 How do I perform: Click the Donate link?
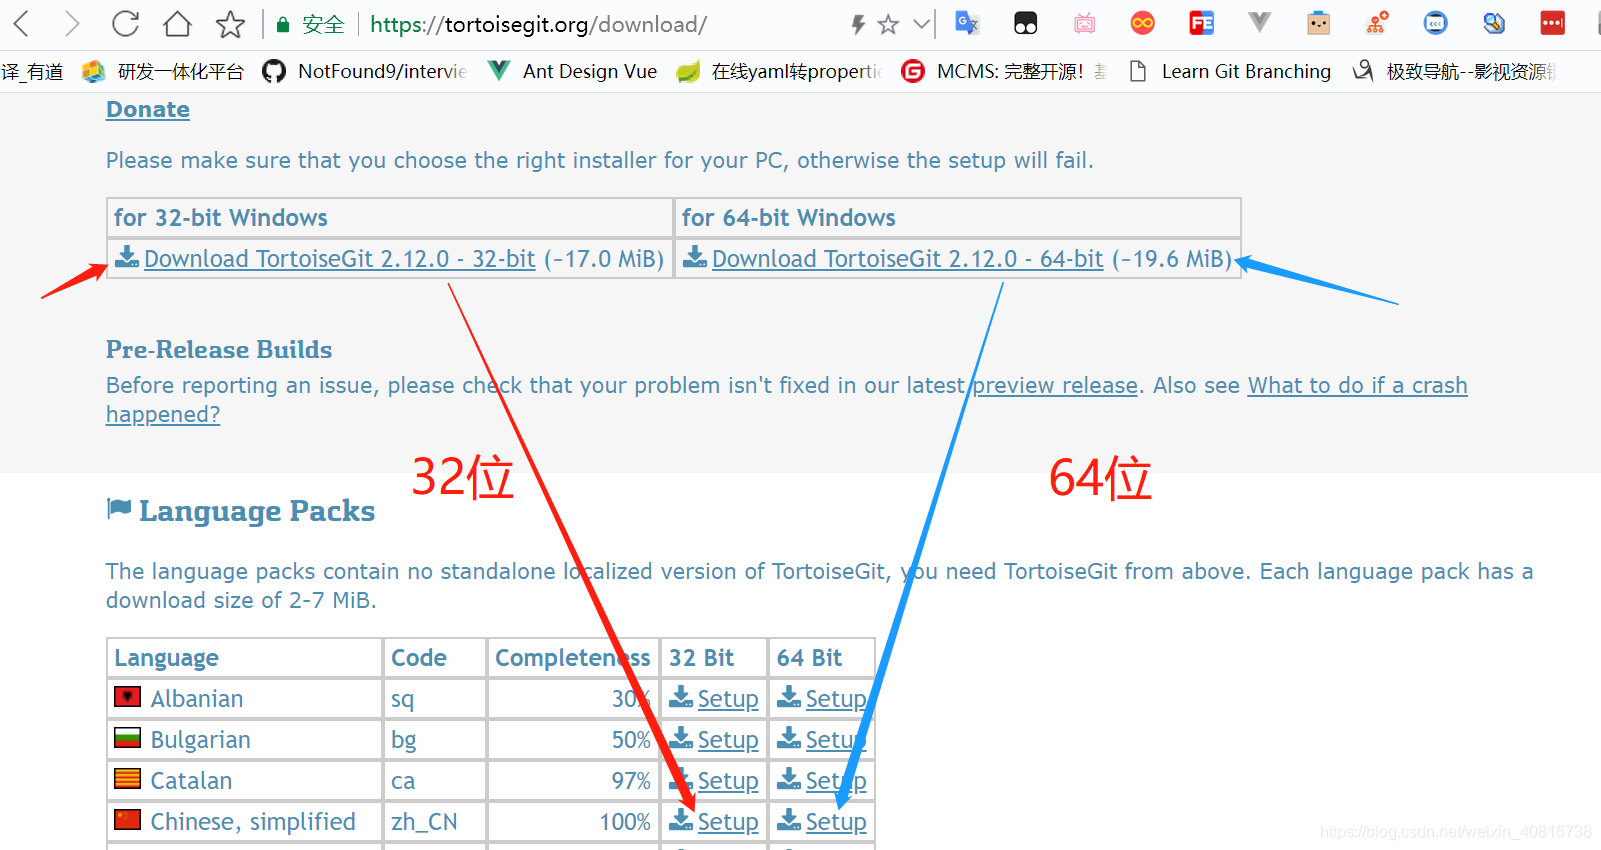148,109
